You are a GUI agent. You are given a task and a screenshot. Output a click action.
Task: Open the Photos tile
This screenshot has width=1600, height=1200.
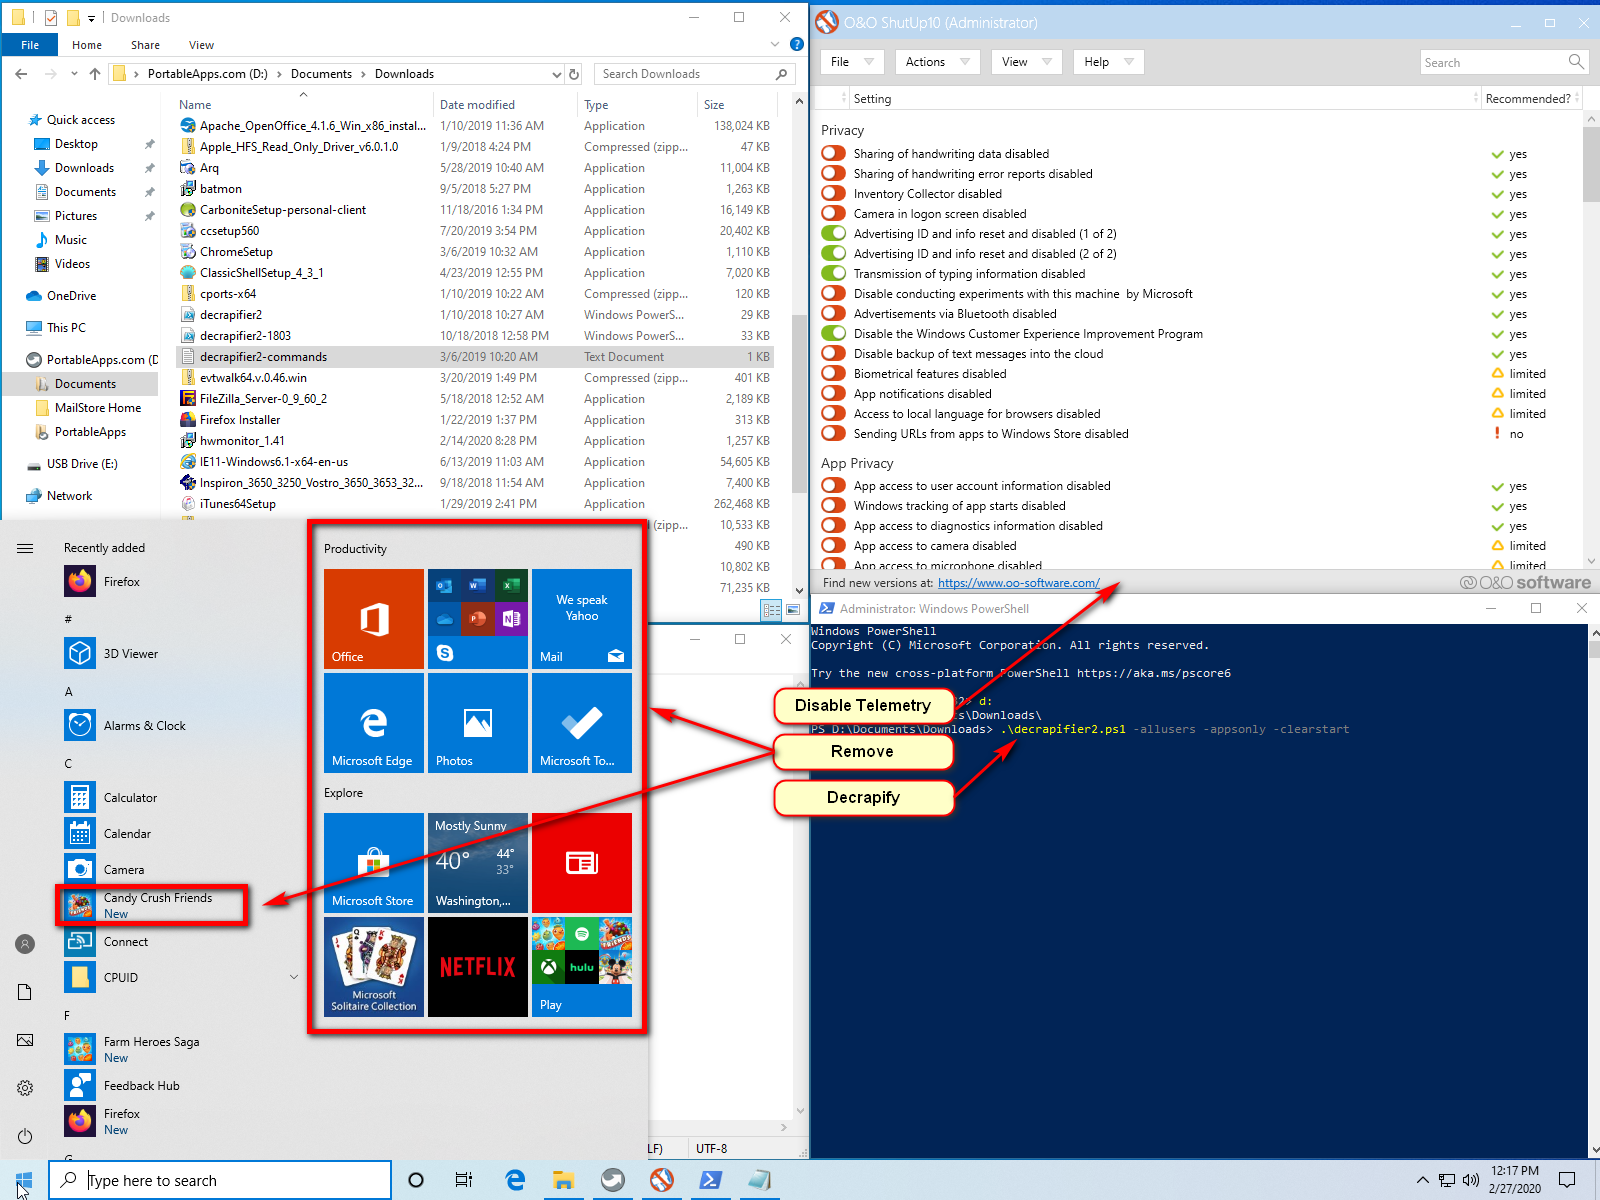click(478, 723)
